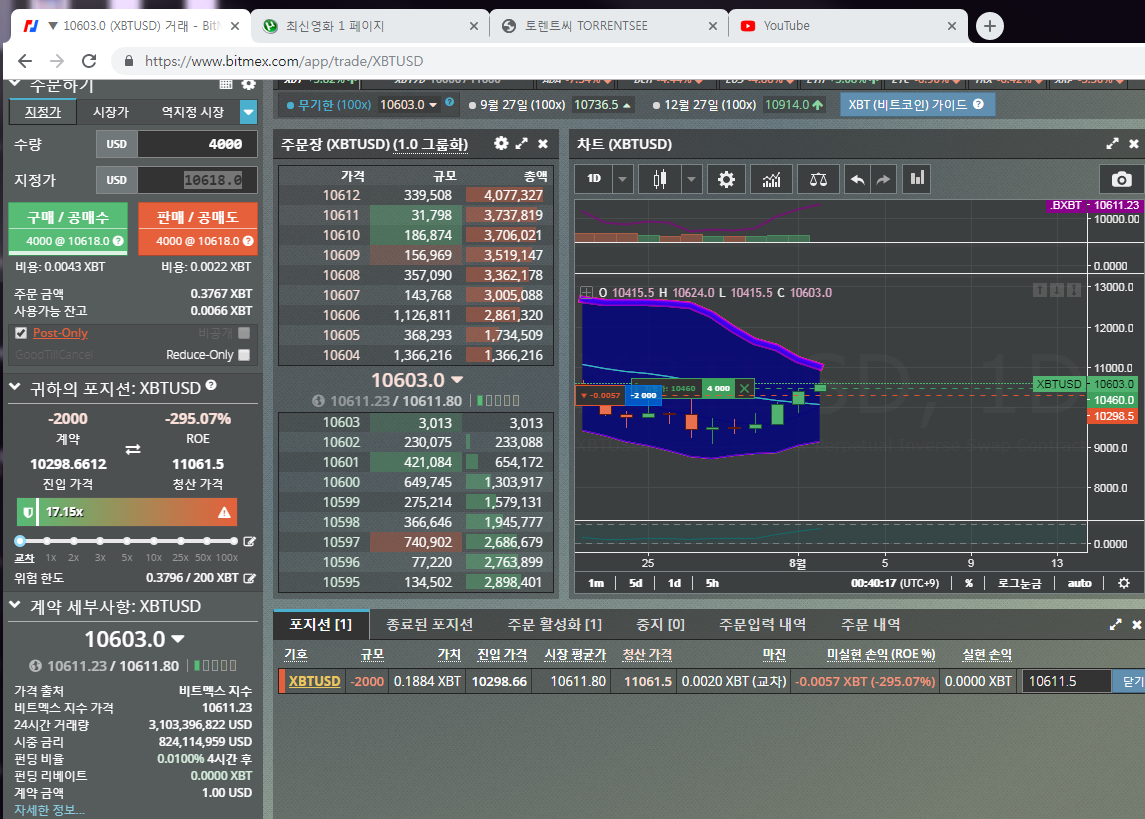This screenshot has width=1145, height=819.
Task: Redo the chart action
Action: point(883,179)
